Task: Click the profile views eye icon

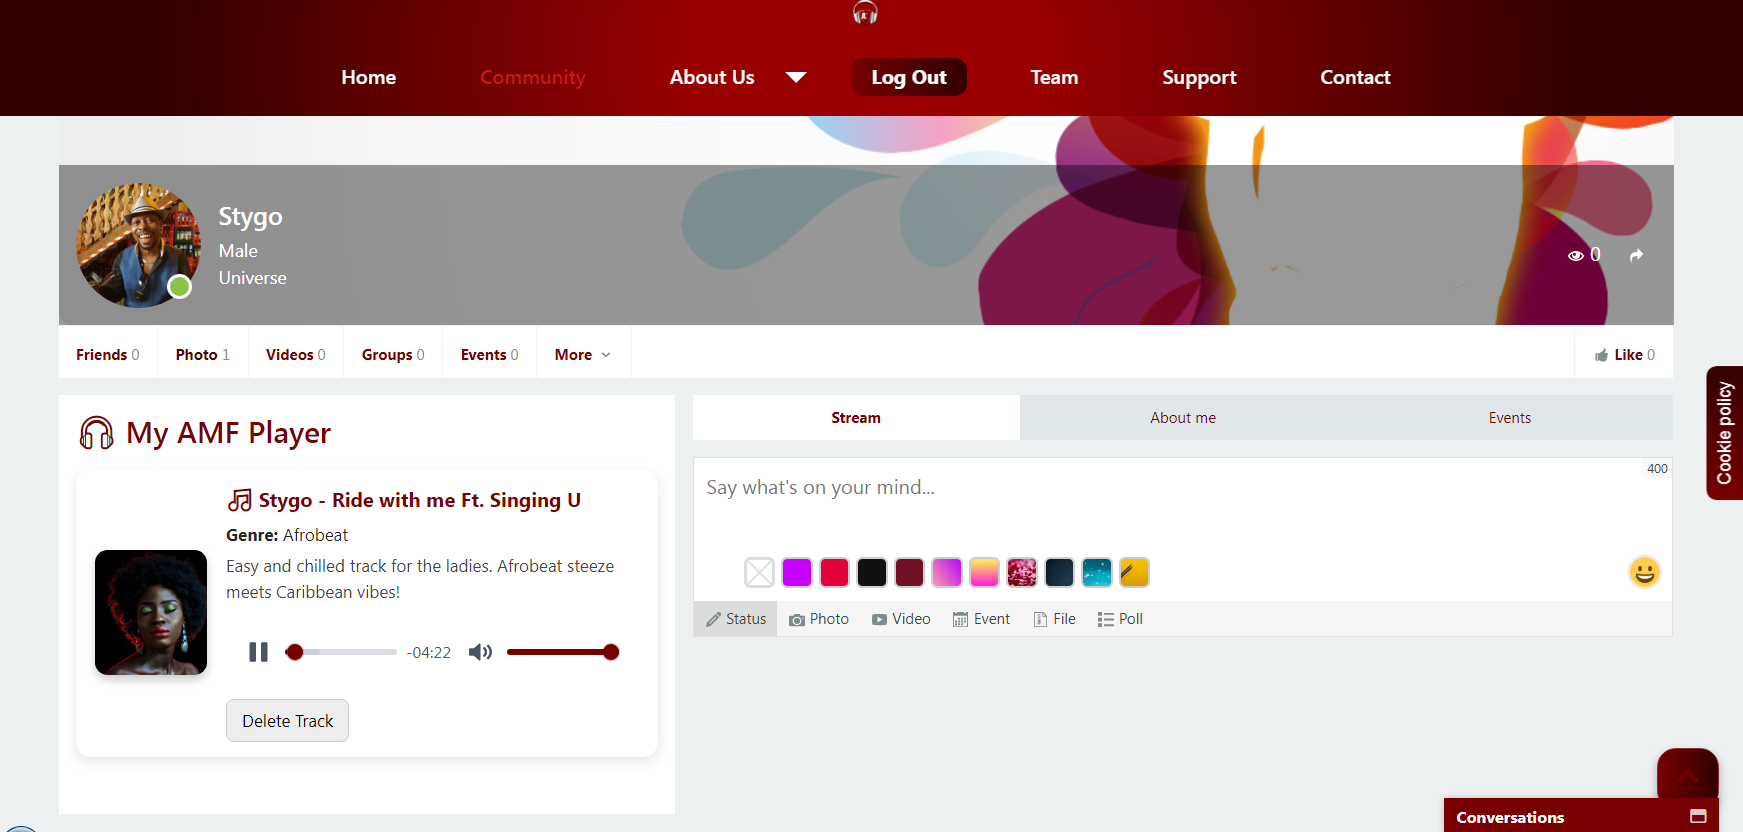Action: point(1575,256)
